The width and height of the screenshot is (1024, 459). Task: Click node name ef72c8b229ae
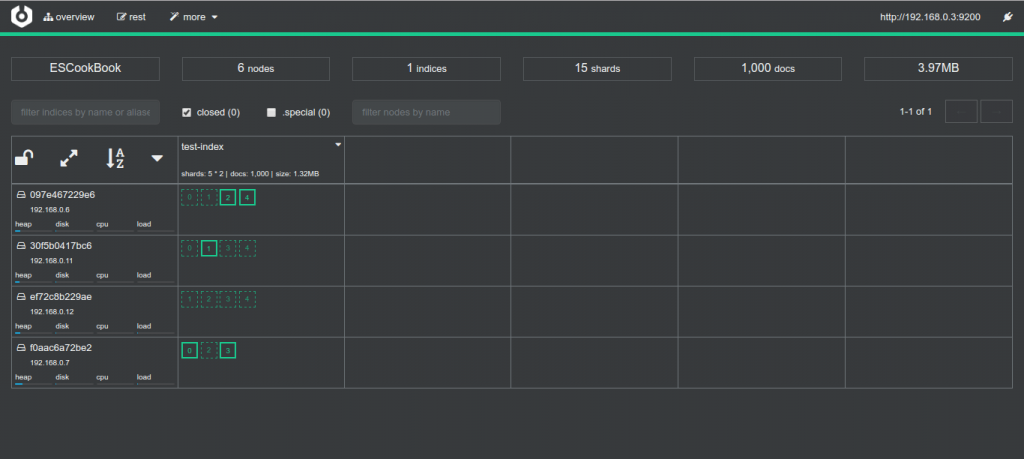61,296
